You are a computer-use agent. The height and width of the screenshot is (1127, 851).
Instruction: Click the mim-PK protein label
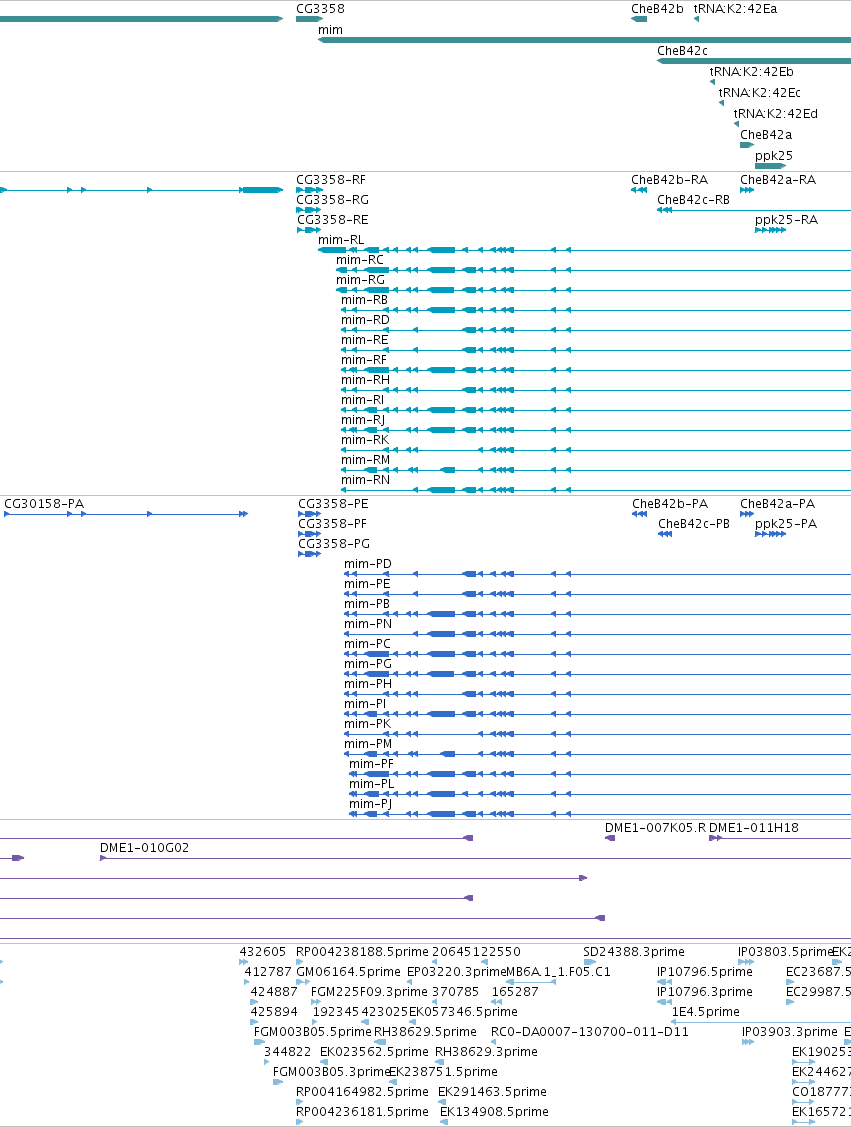coord(367,724)
